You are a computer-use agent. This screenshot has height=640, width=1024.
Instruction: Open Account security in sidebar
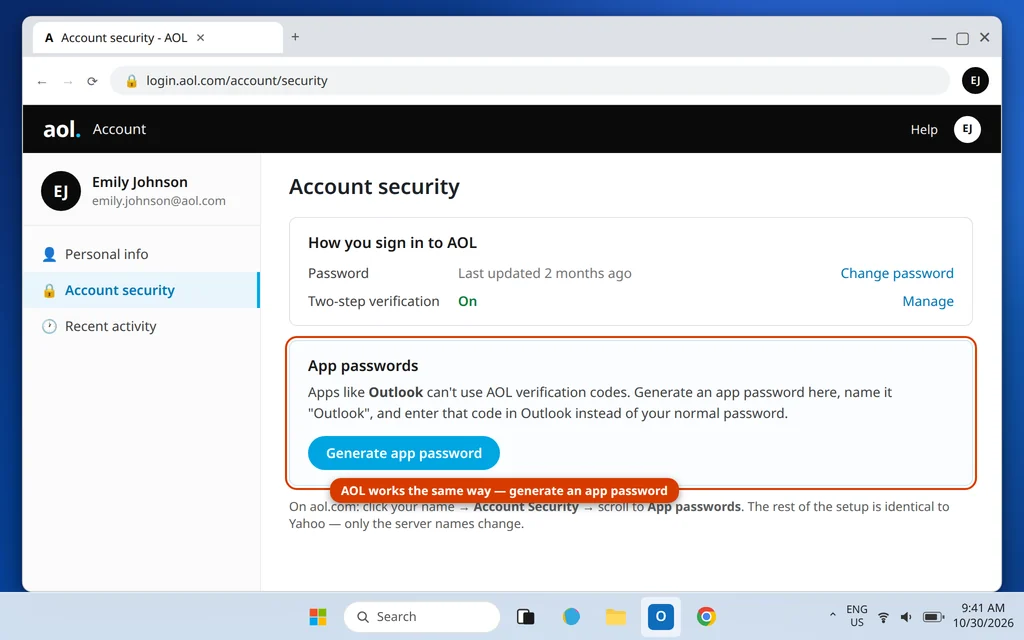142,290
